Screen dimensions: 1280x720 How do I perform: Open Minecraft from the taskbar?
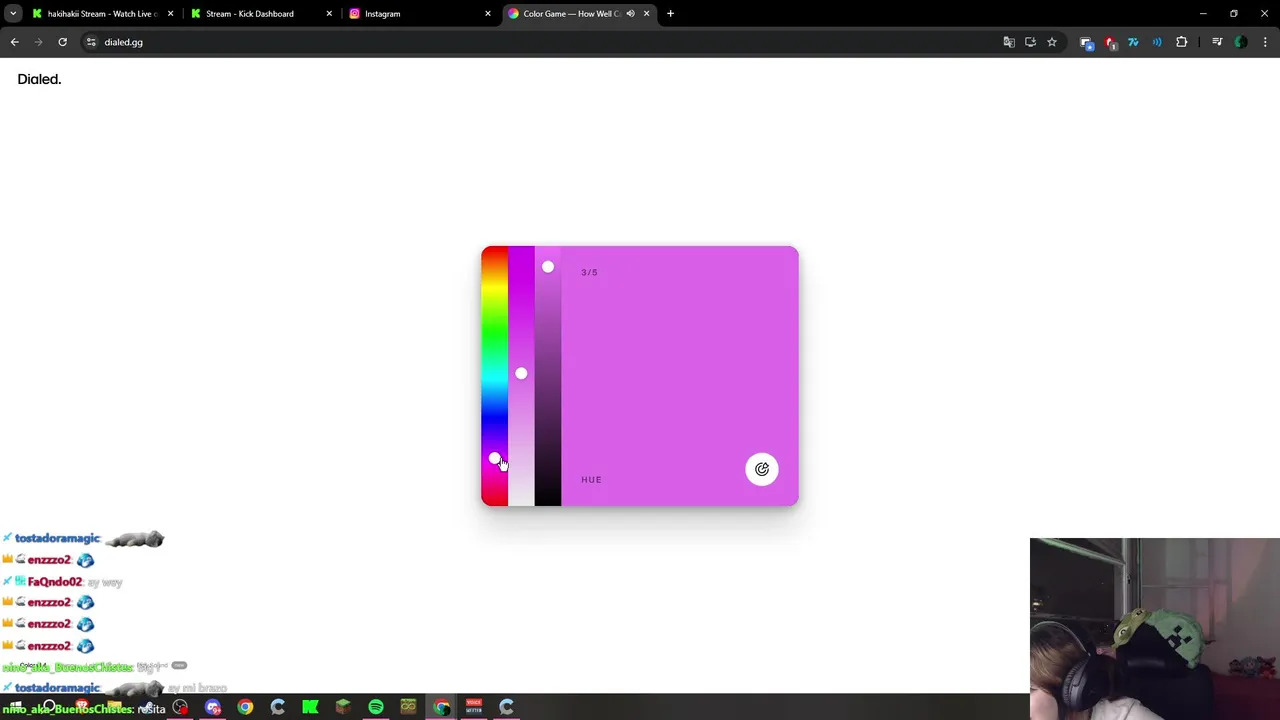tap(343, 707)
